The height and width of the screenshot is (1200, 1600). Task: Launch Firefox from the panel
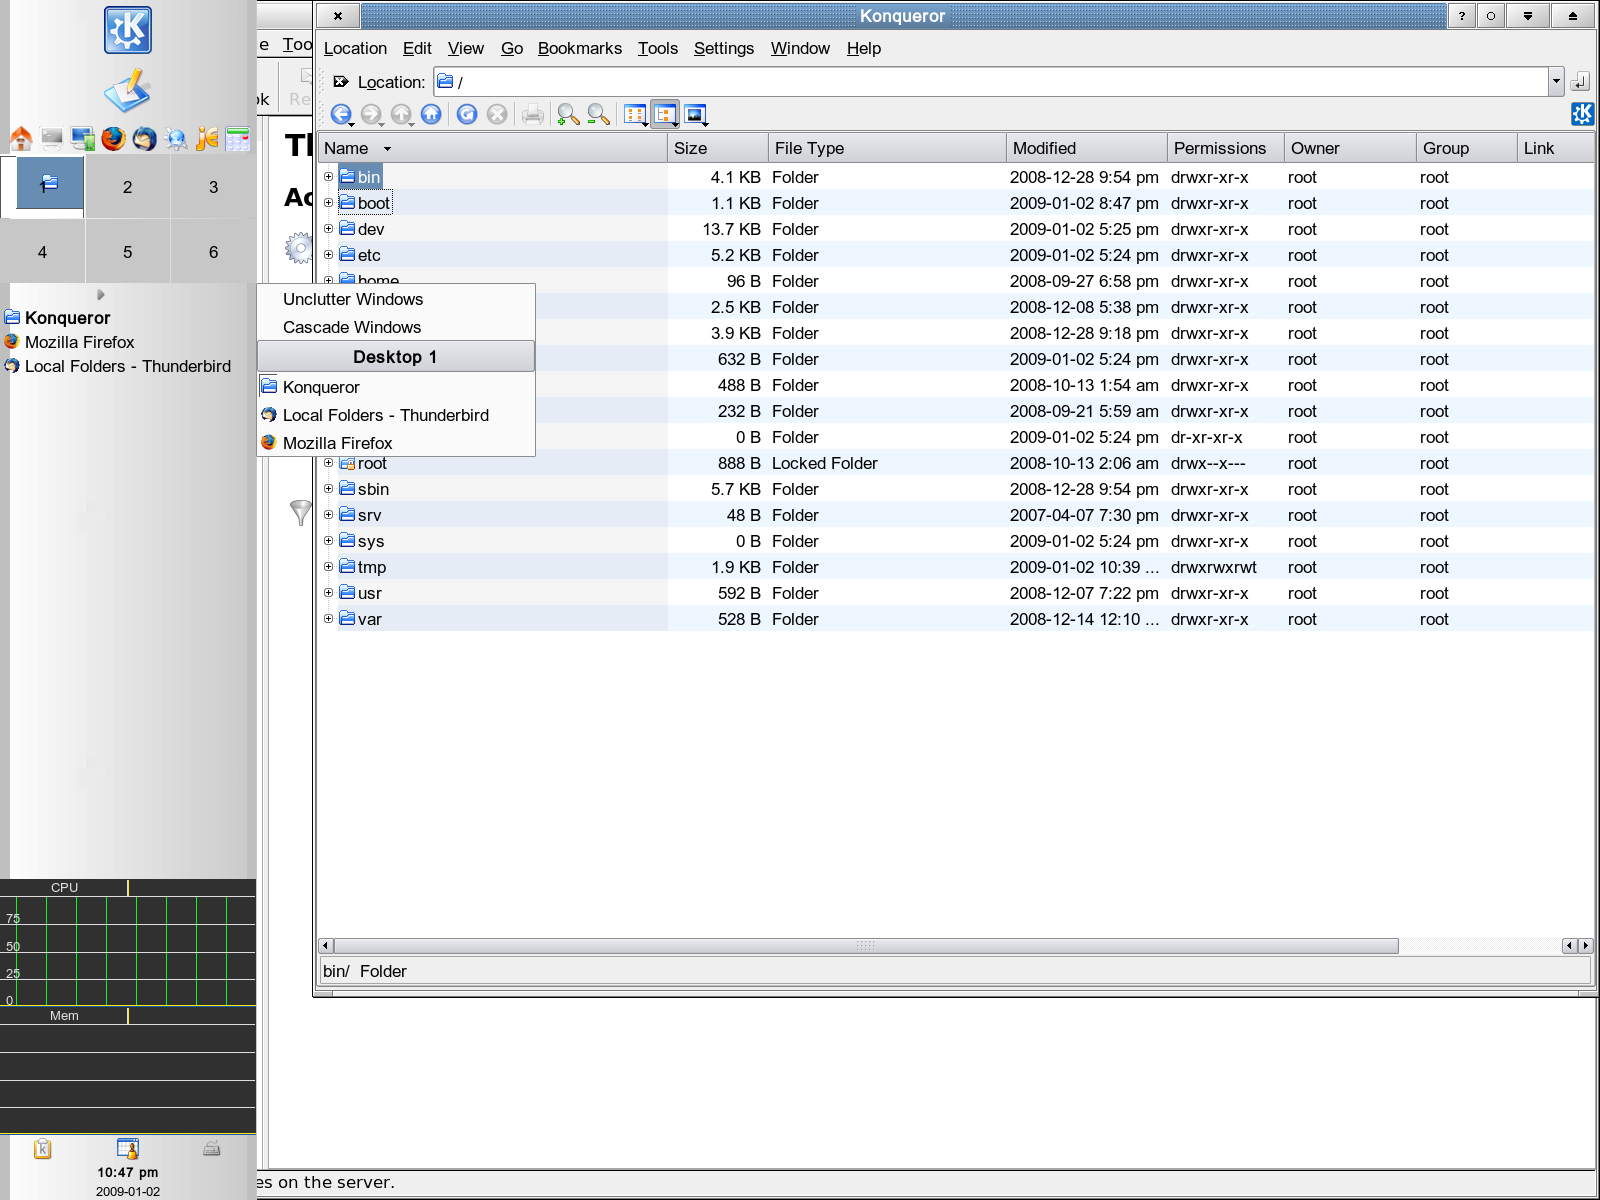114,139
